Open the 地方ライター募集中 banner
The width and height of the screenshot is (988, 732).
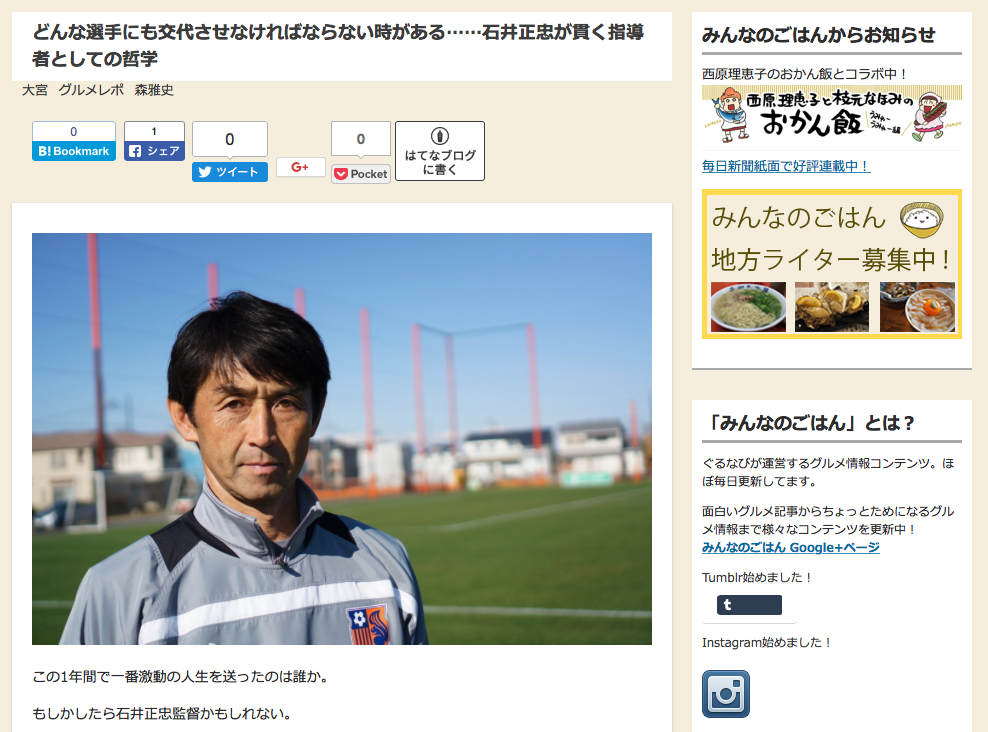click(832, 264)
